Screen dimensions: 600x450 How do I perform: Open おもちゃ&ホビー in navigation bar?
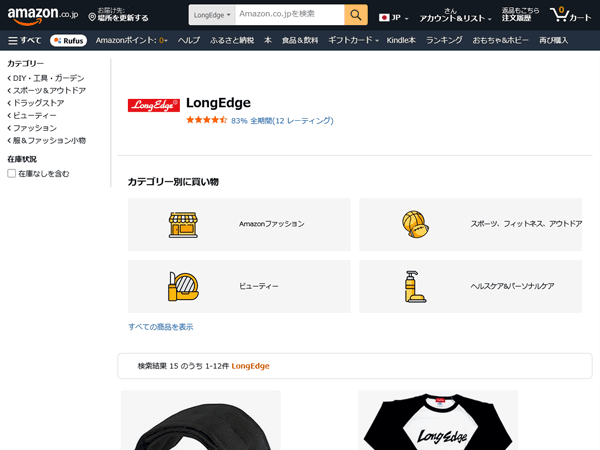click(501, 40)
